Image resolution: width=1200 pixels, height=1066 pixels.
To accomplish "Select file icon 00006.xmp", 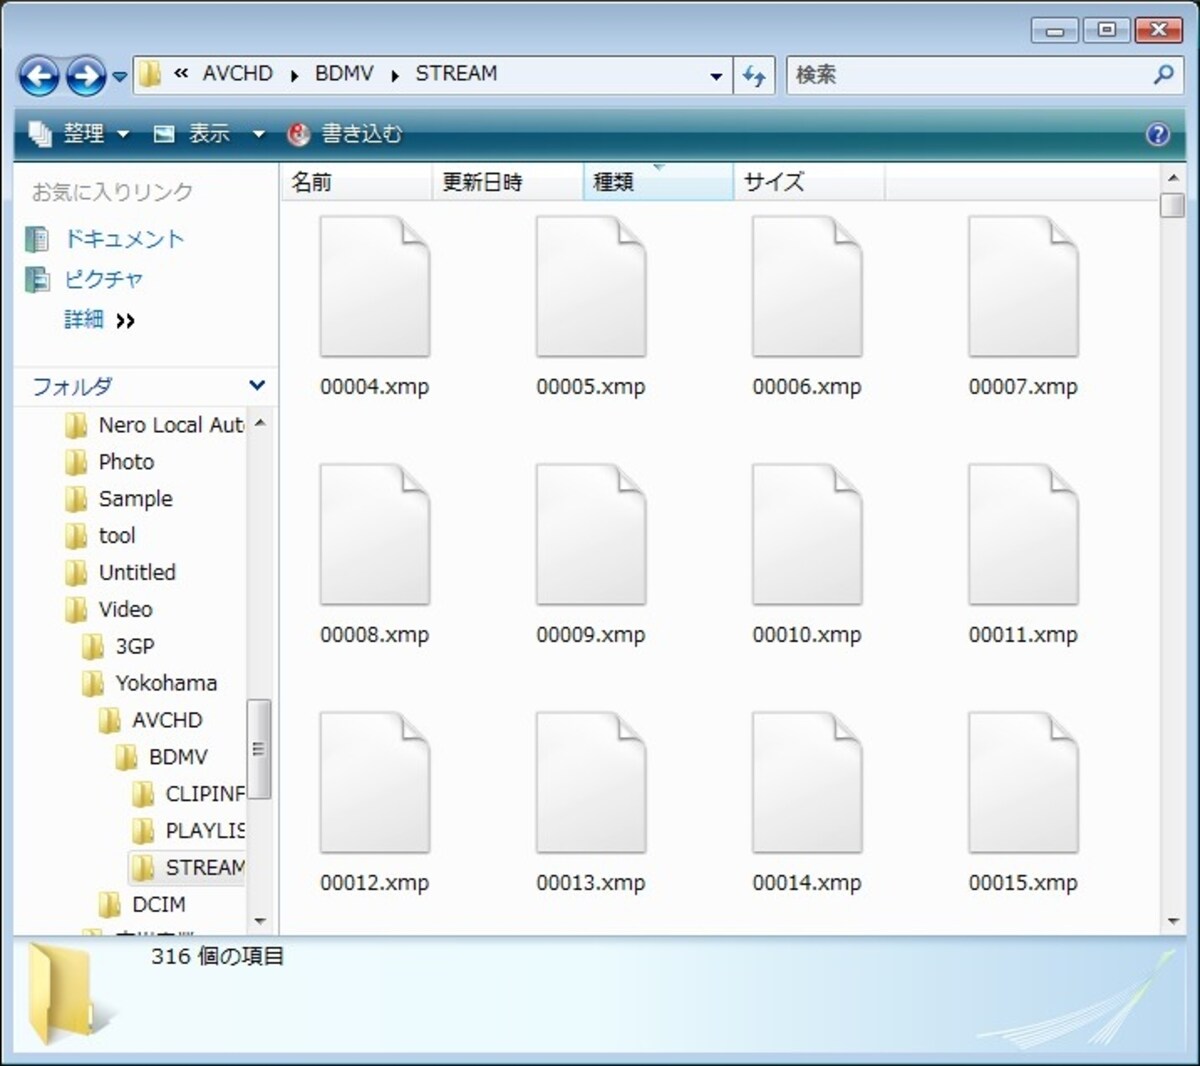I will tap(807, 287).
